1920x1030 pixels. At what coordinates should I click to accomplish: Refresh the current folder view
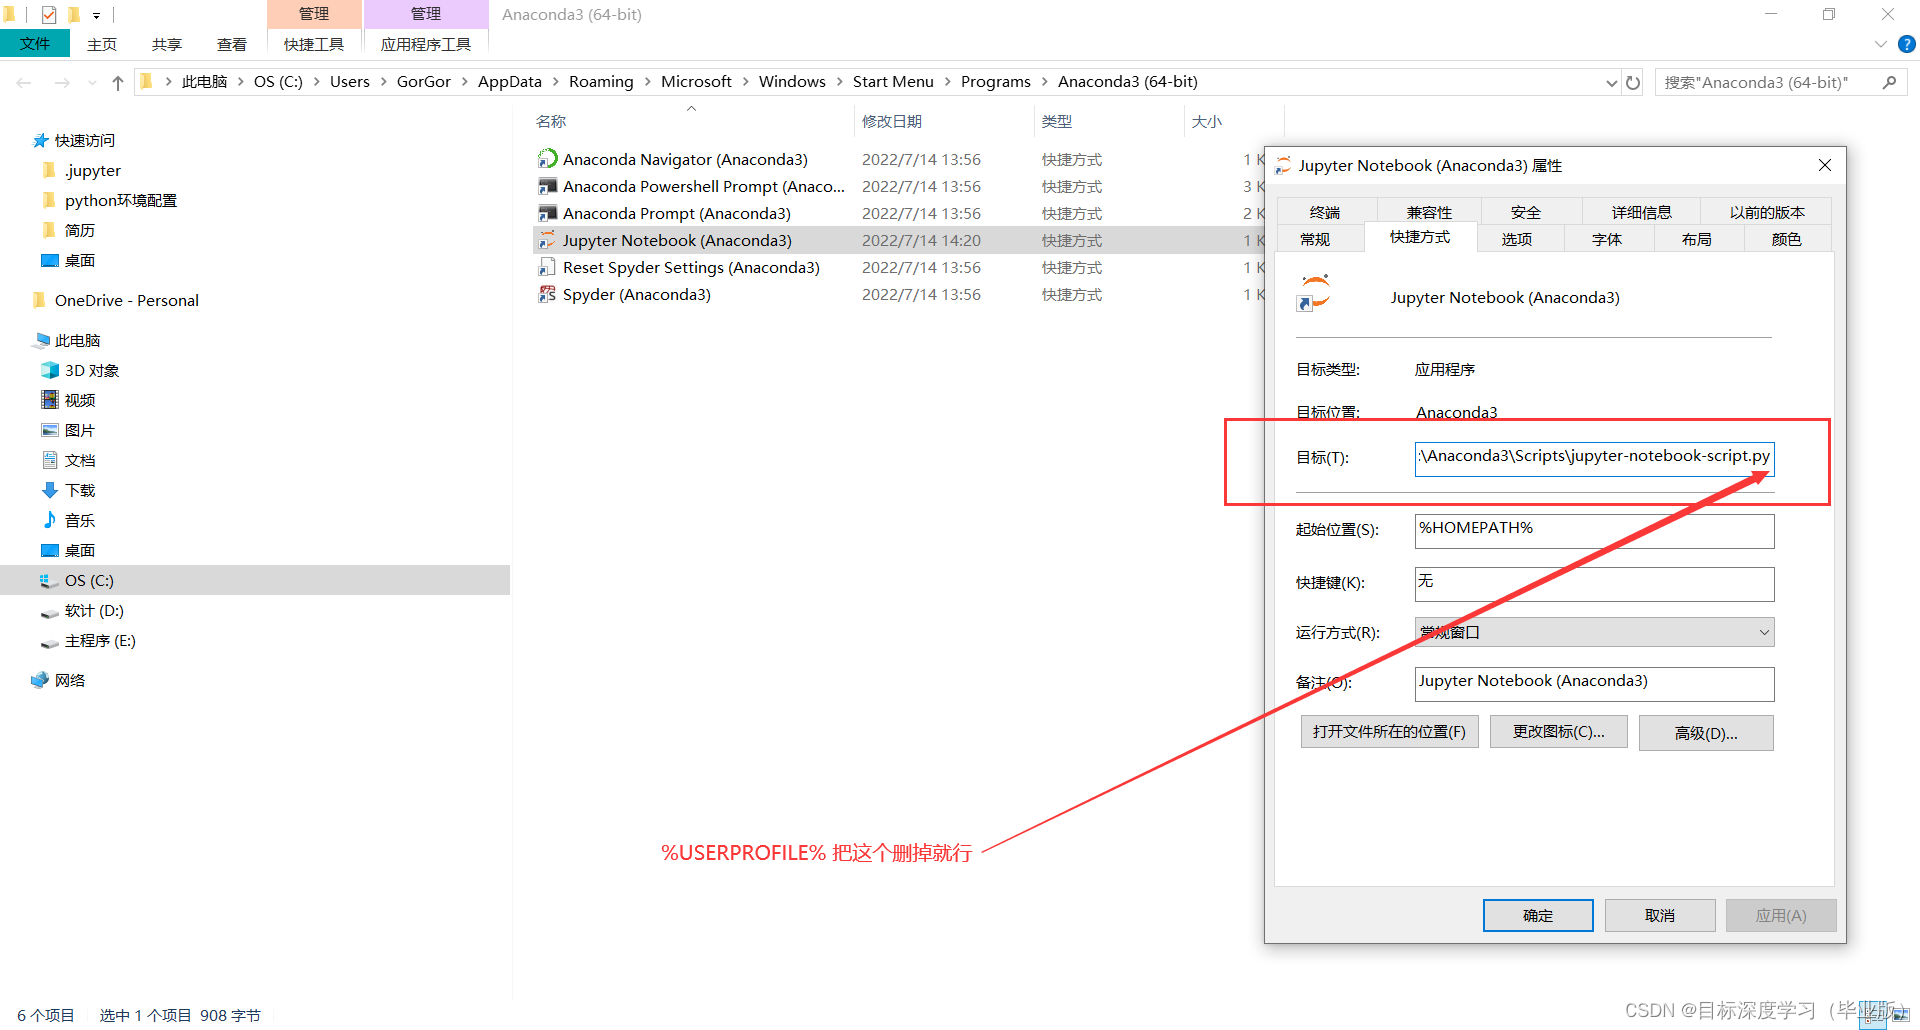click(x=1633, y=82)
